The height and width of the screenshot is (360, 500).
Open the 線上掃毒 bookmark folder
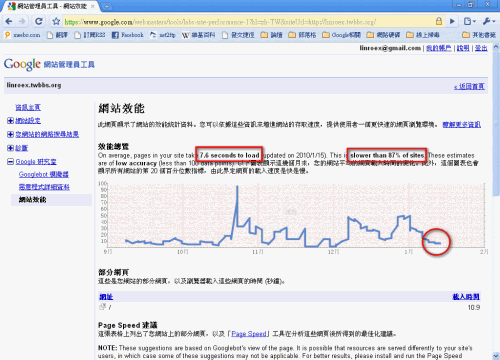click(423, 35)
